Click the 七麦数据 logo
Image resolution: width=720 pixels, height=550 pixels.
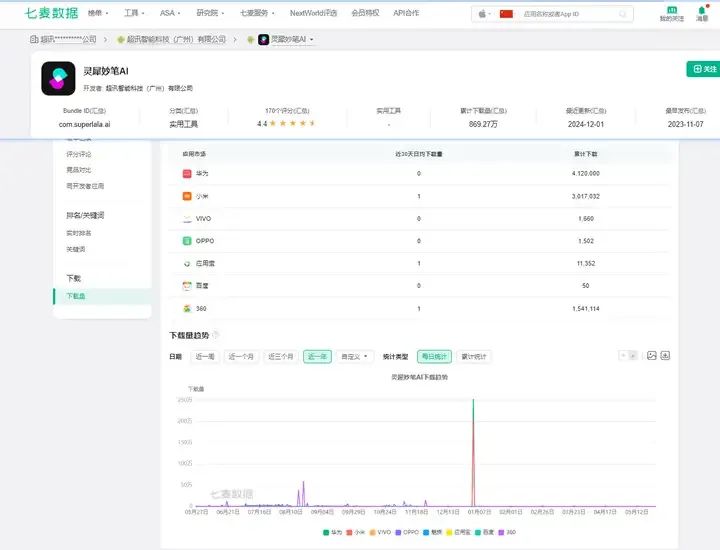pyautogui.click(x=52, y=13)
